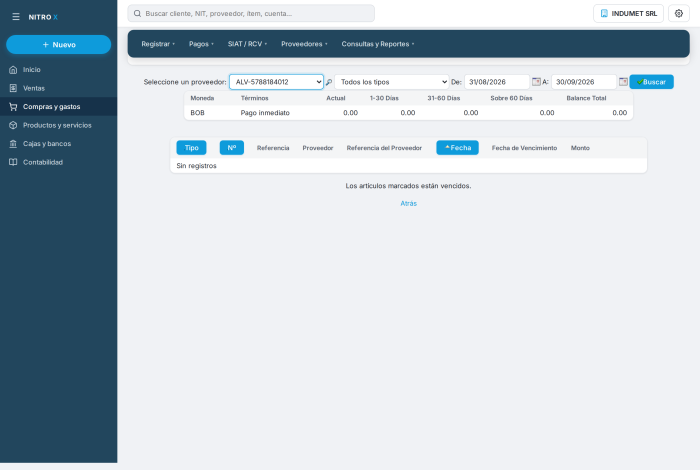Screen dimensions: 700x470
Task: Click the Sobre 60 Días header
Action: tap(512, 98)
